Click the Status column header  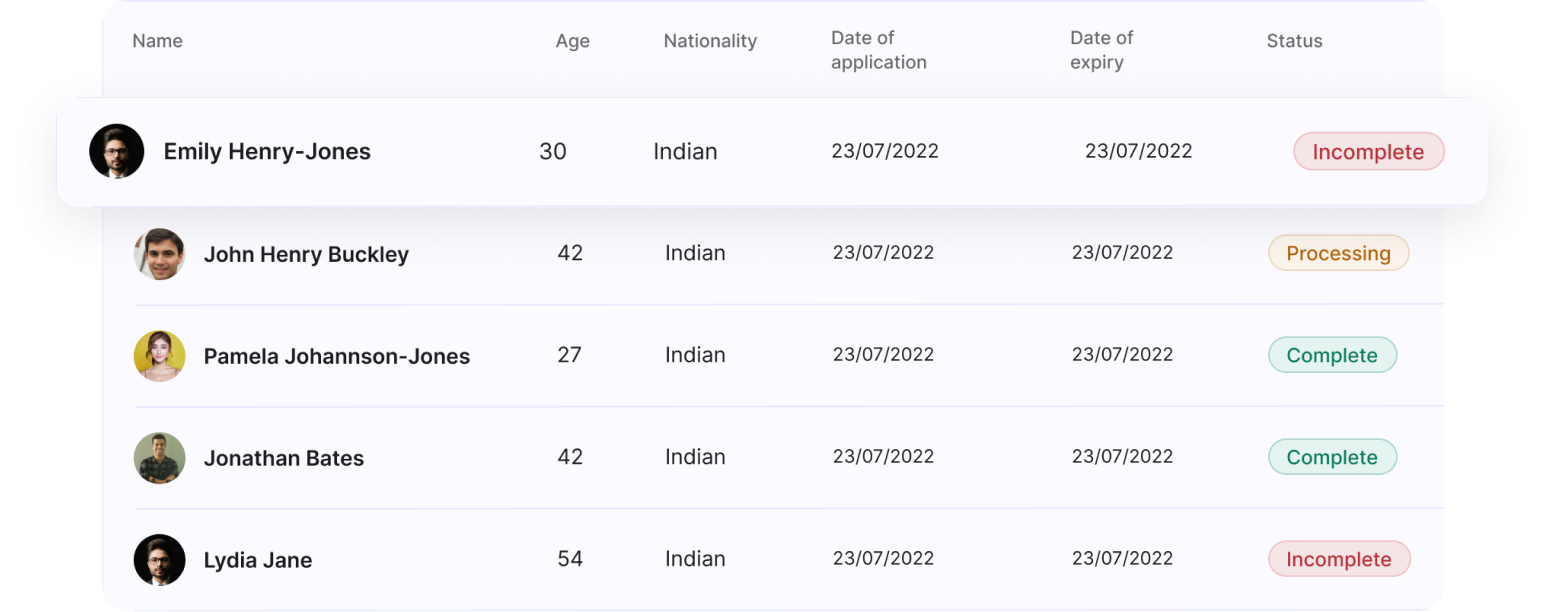(1294, 41)
